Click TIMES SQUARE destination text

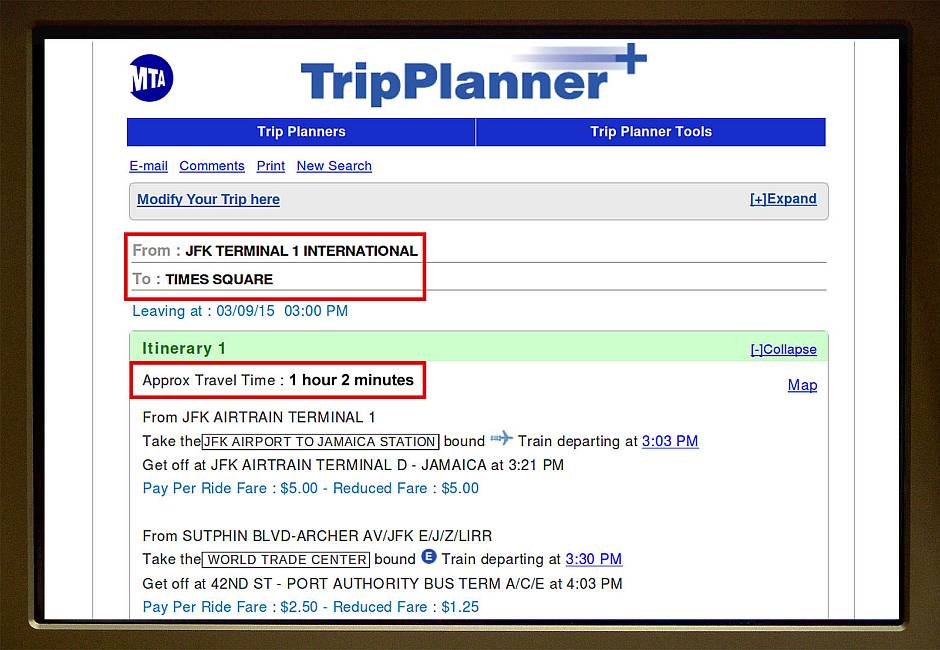coord(219,279)
